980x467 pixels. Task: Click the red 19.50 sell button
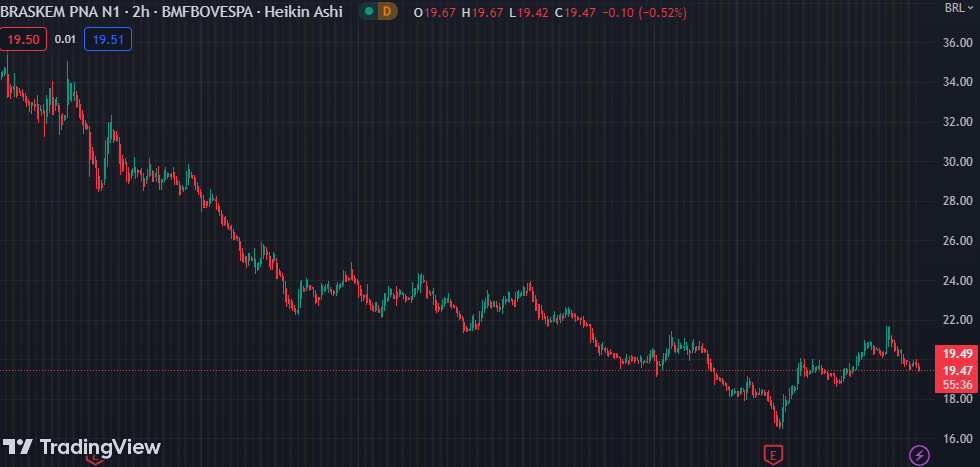[24, 40]
